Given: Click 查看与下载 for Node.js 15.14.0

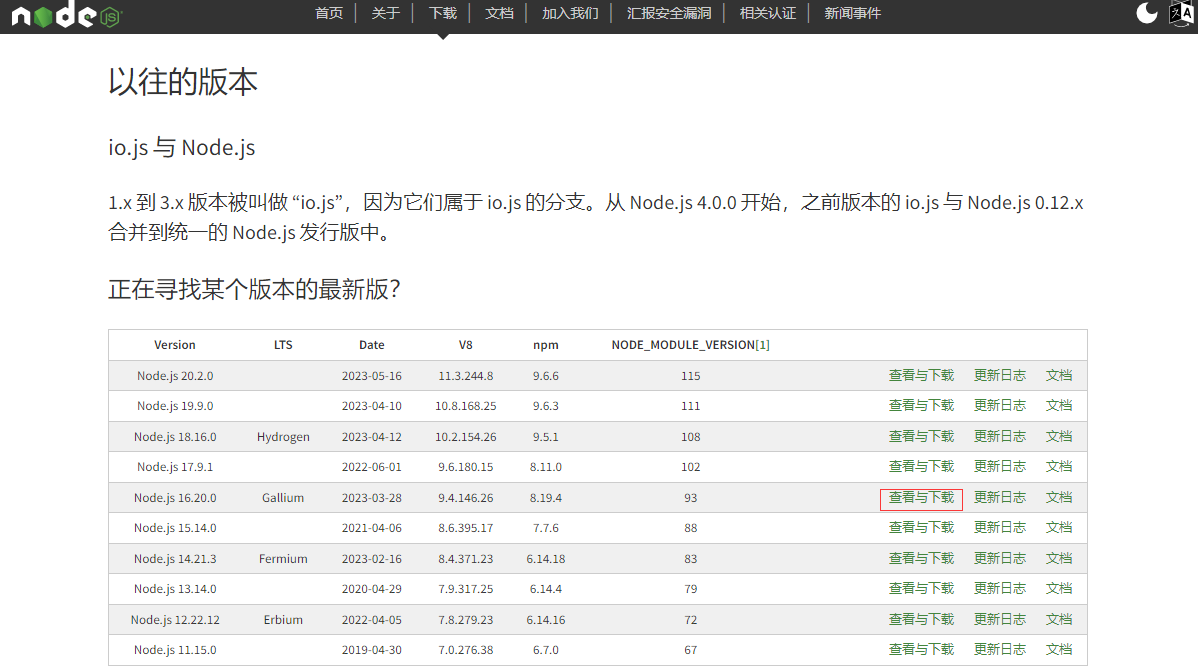Looking at the screenshot, I should point(921,528).
